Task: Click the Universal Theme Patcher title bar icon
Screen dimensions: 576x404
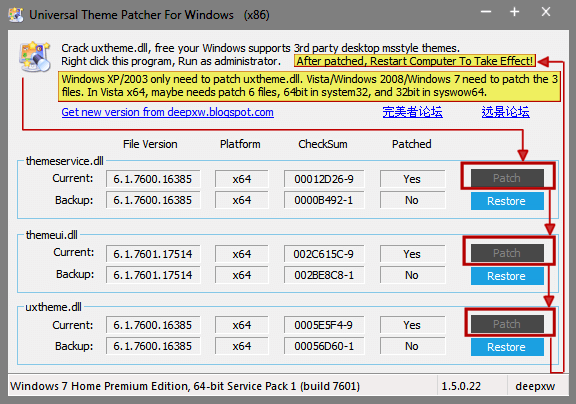Action: tap(16, 15)
